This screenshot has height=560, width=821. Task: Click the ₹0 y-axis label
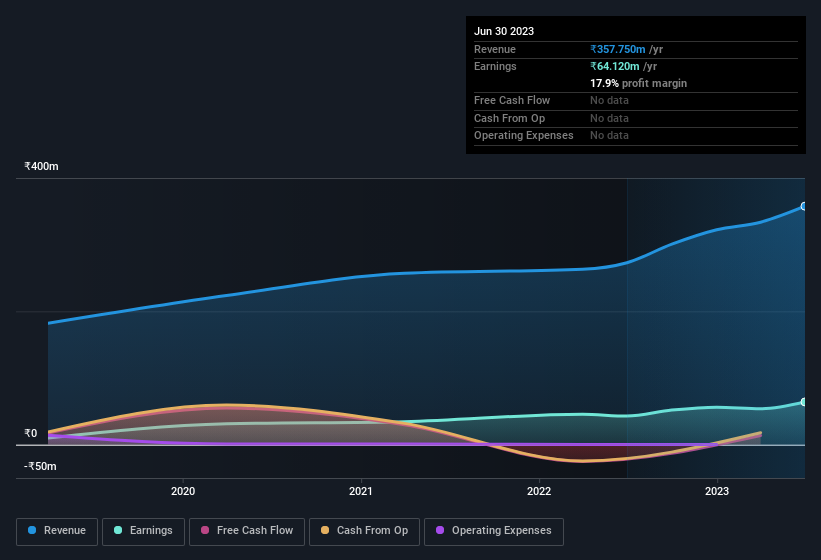(31, 433)
